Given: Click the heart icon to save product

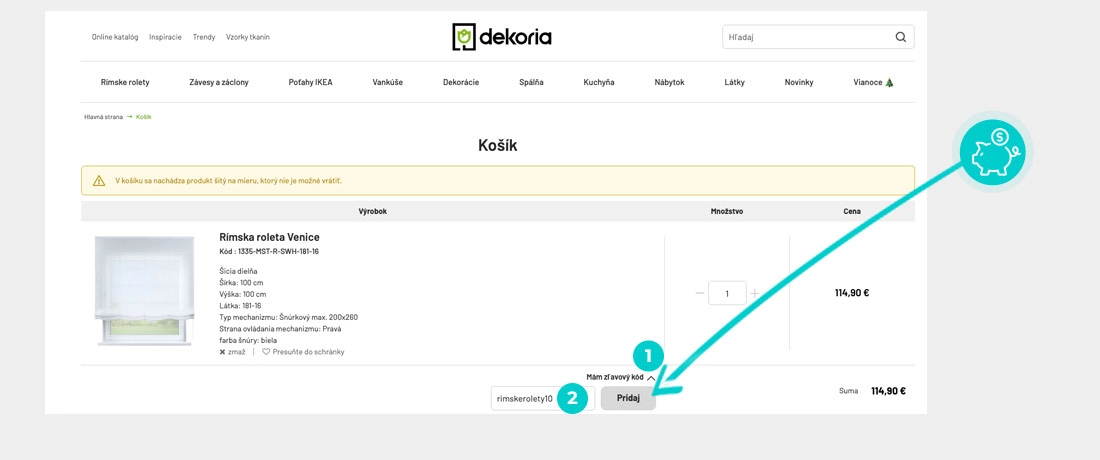Looking at the screenshot, I should click(x=266, y=352).
